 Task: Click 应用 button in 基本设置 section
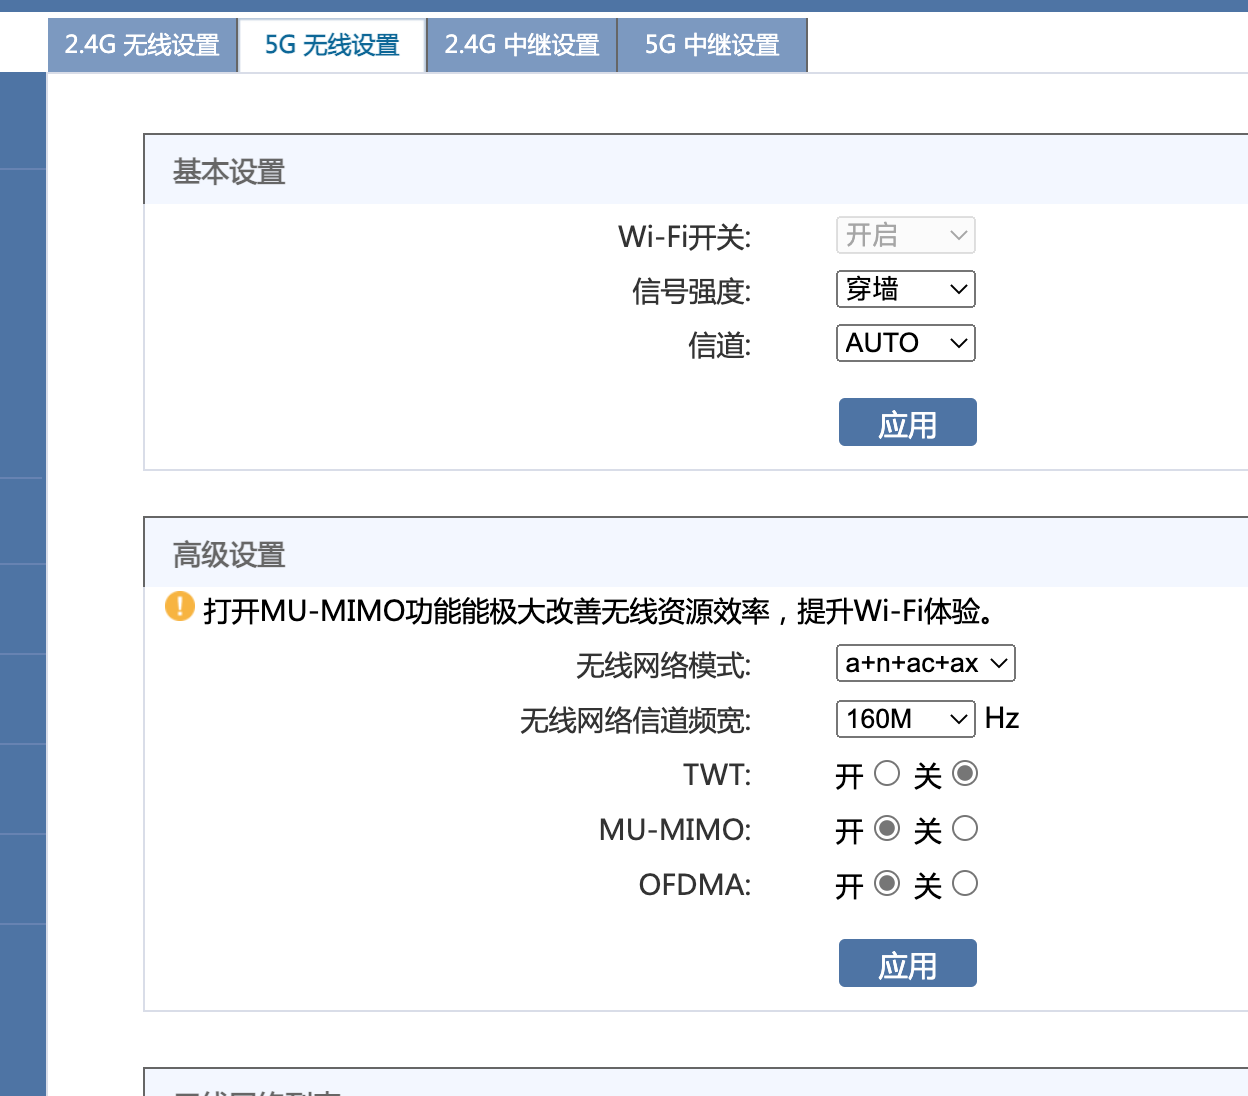click(907, 423)
